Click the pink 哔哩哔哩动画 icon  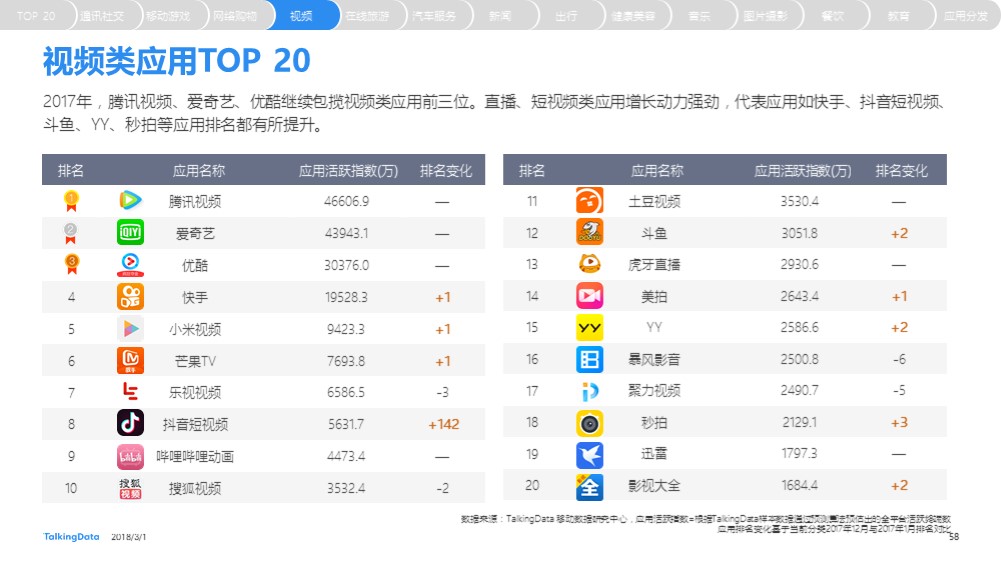coord(130,456)
